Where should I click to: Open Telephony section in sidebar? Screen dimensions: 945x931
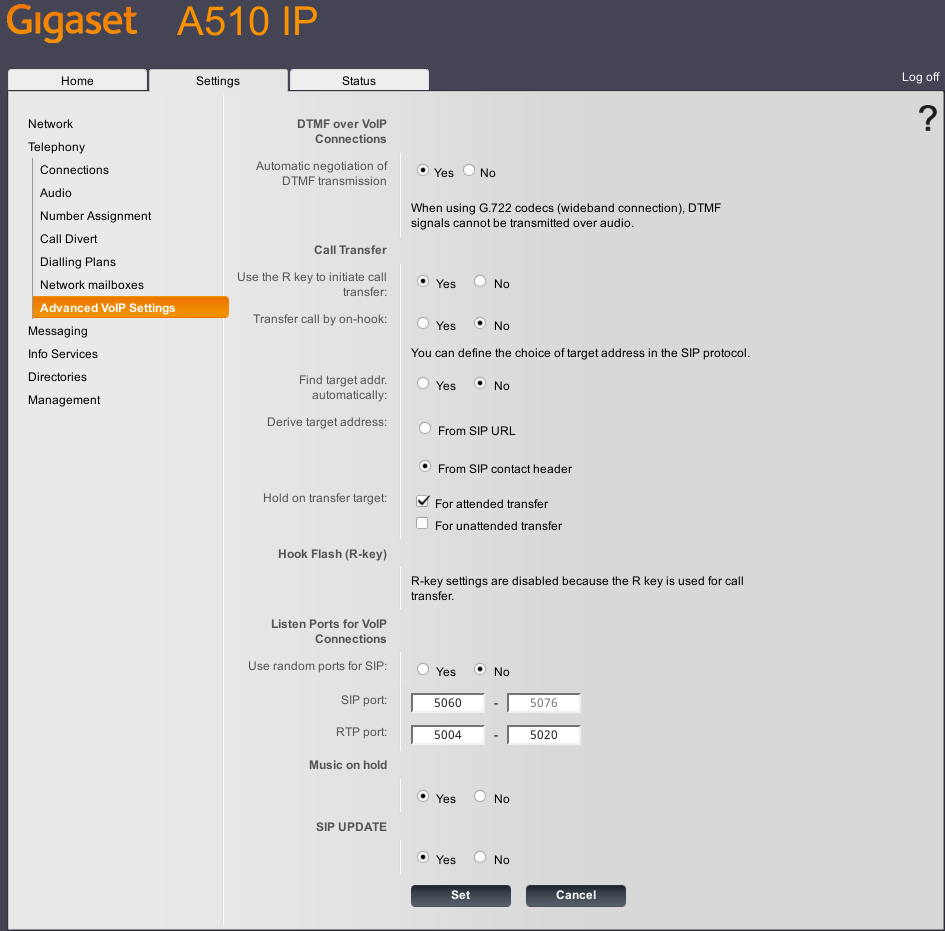point(56,147)
